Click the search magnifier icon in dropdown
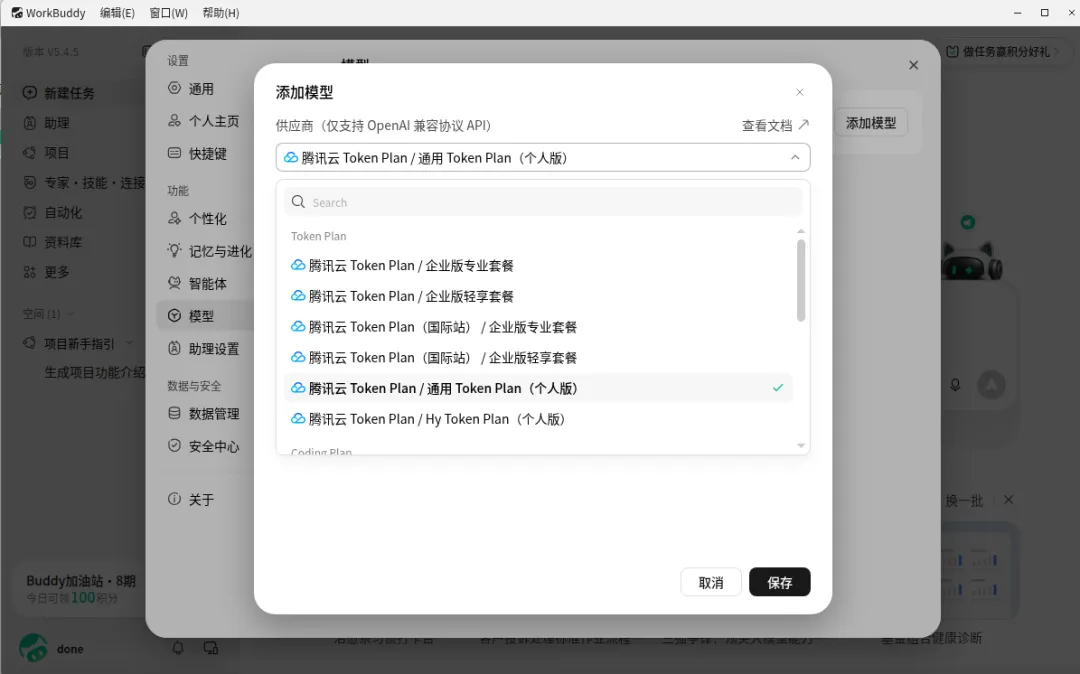Viewport: 1080px width, 674px height. tap(298, 202)
